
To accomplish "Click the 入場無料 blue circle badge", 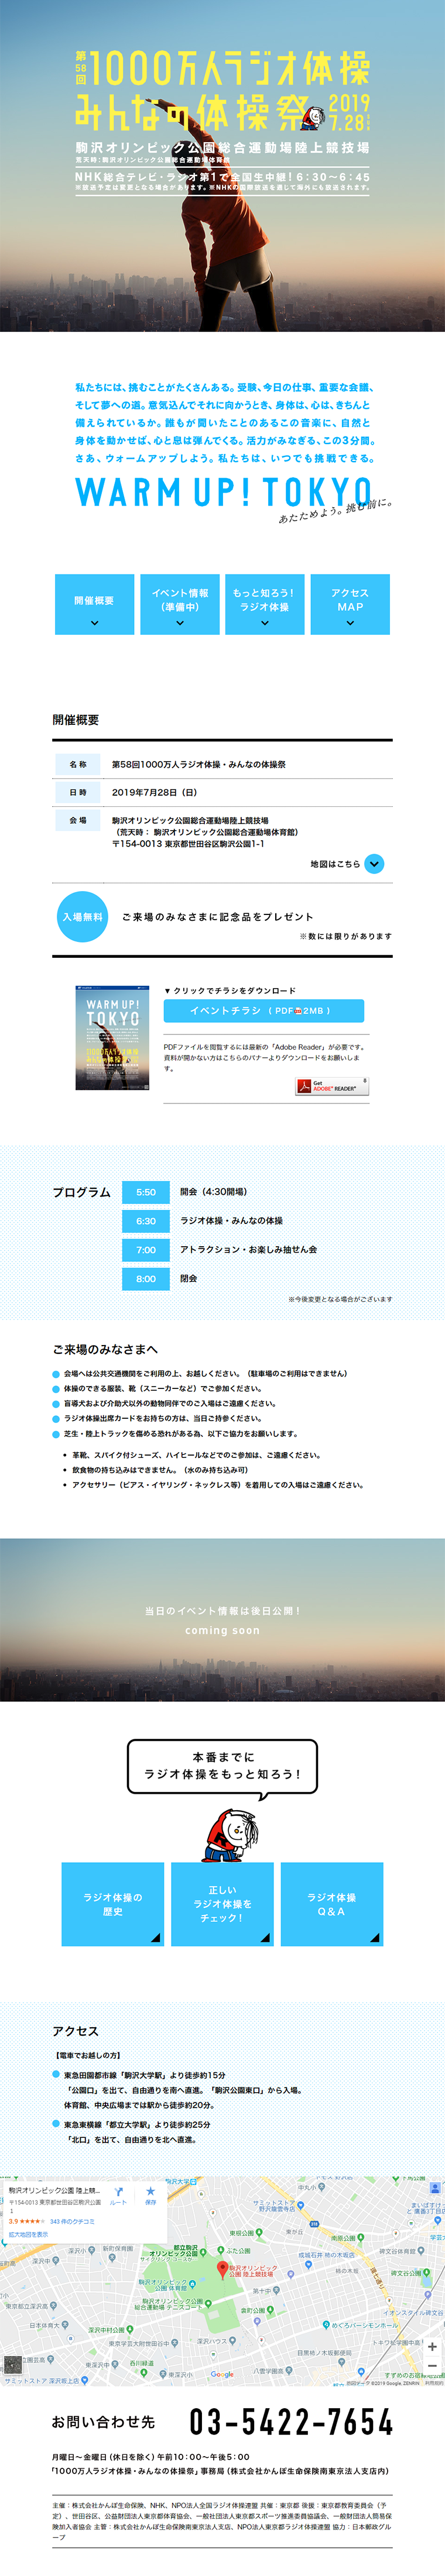I will point(82,916).
